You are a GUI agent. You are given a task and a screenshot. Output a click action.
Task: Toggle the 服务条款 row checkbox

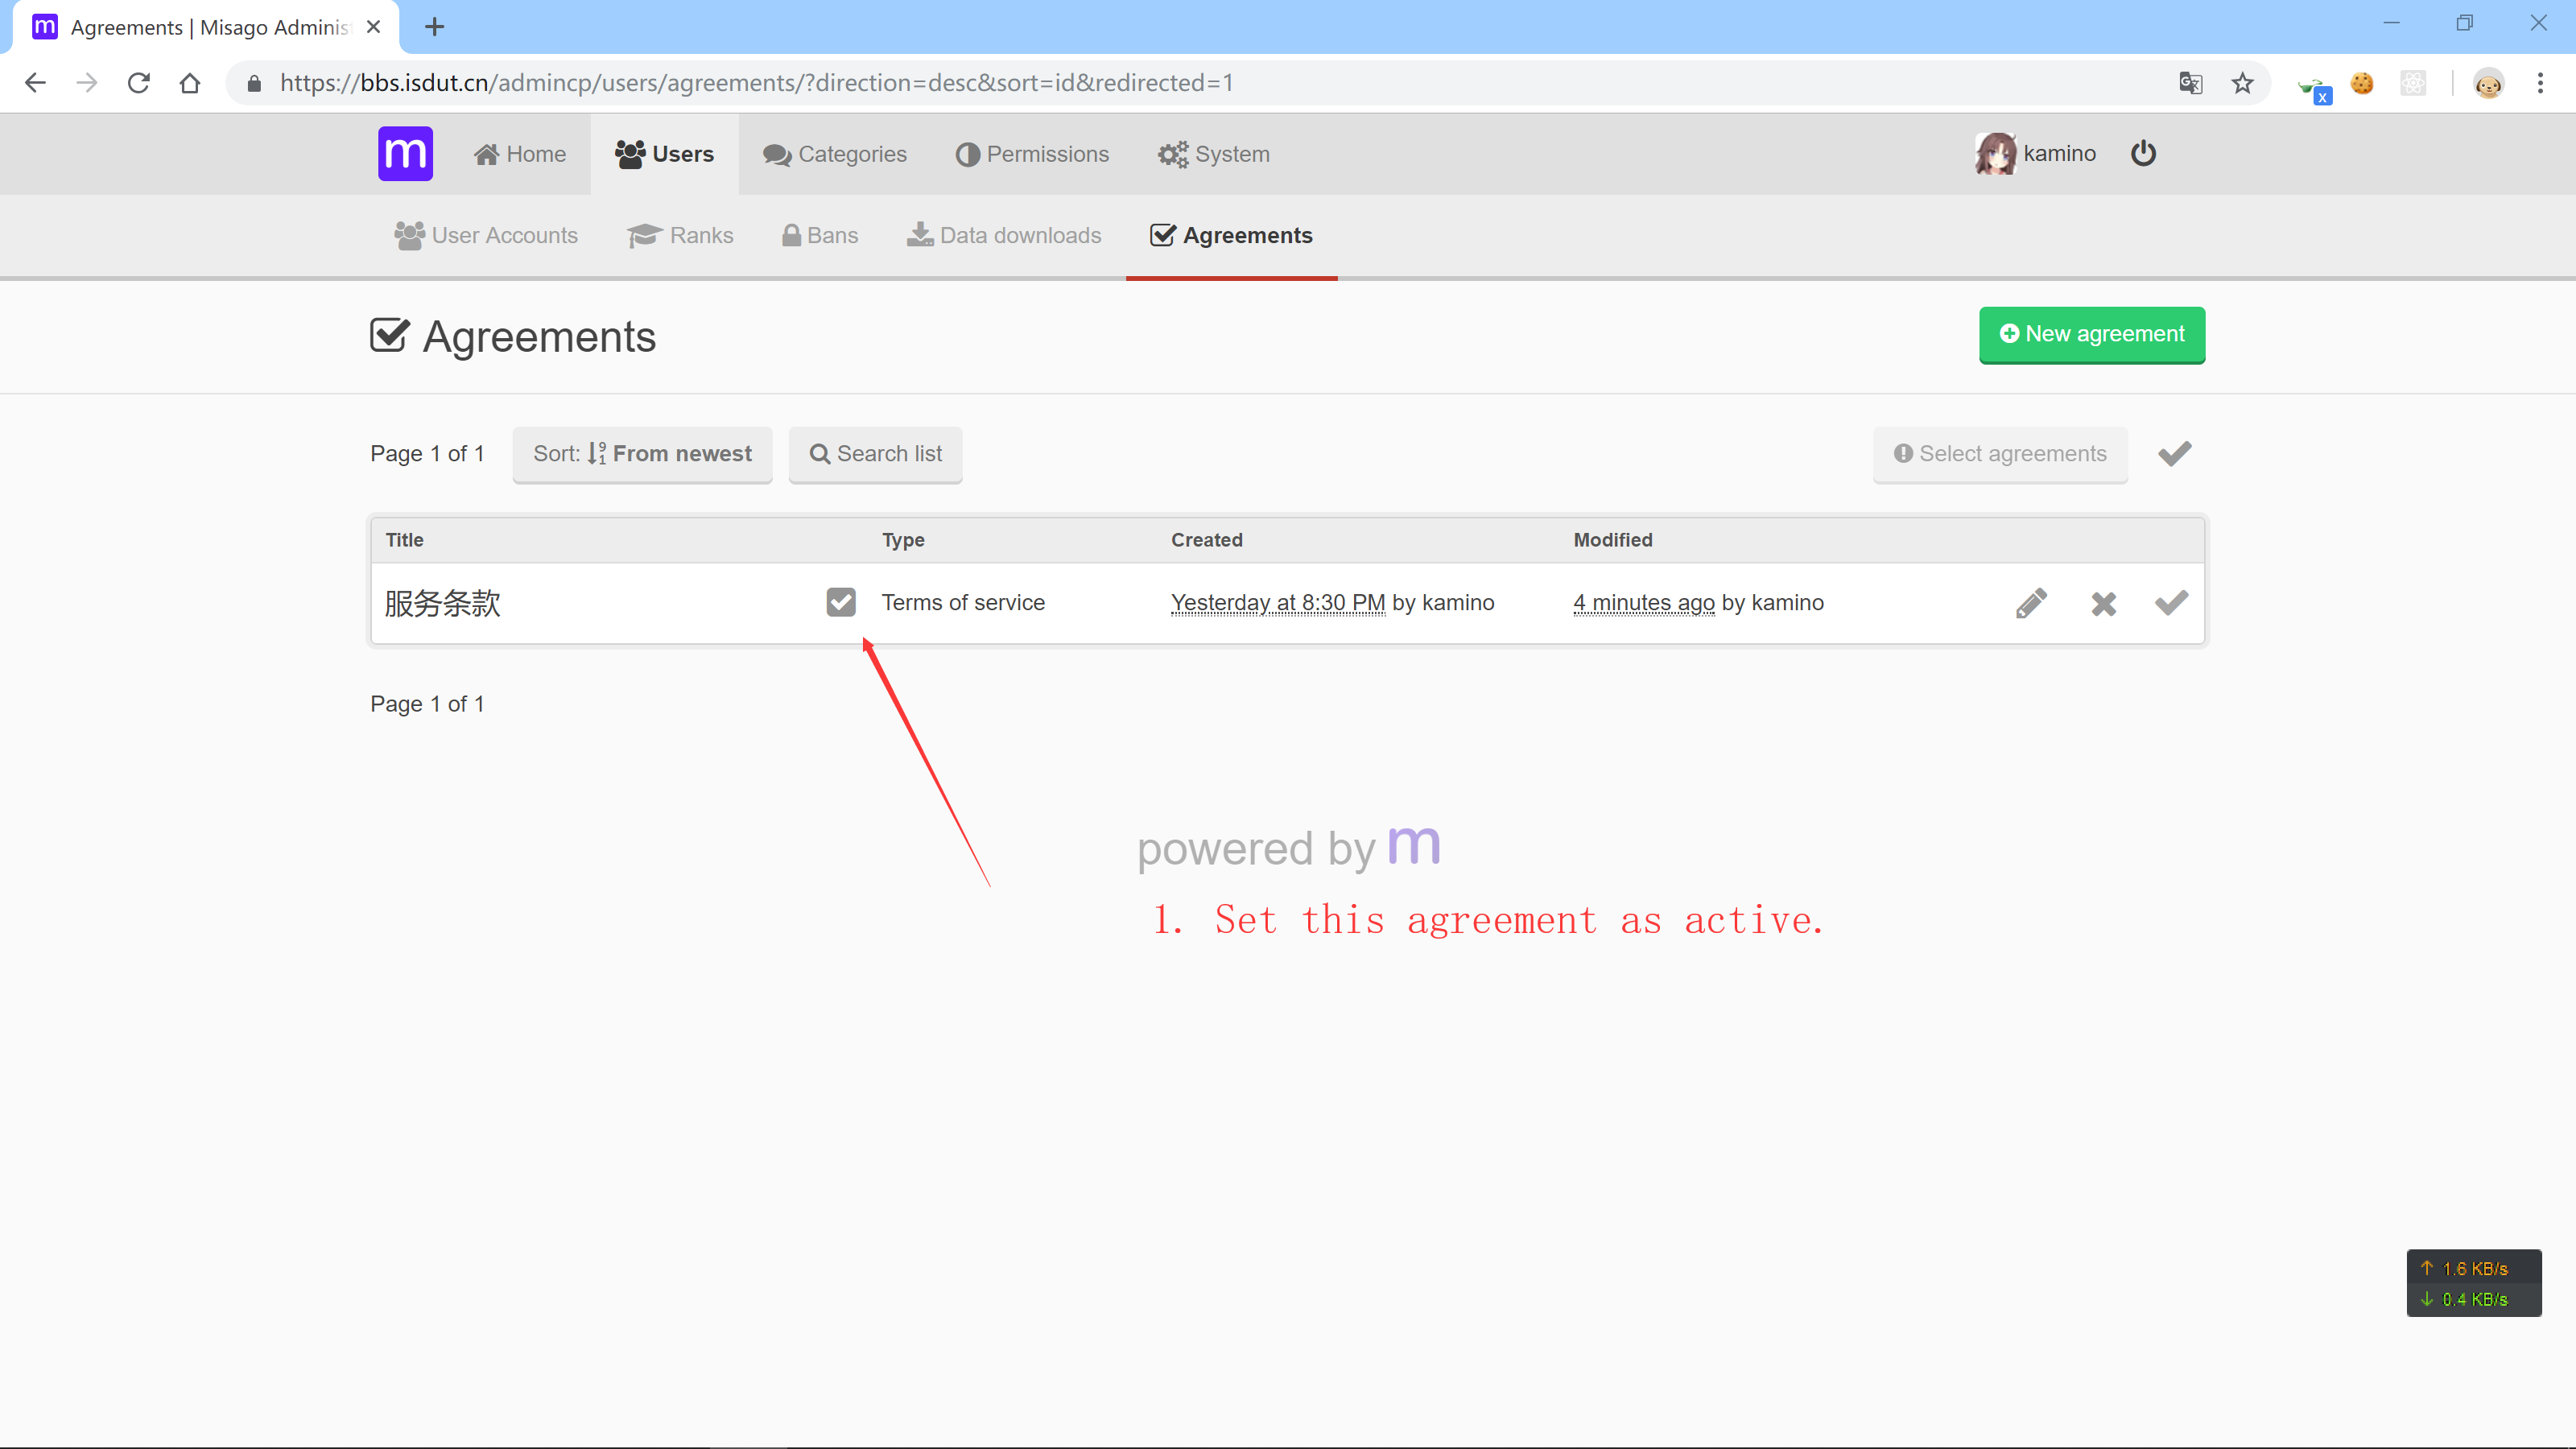pos(841,602)
